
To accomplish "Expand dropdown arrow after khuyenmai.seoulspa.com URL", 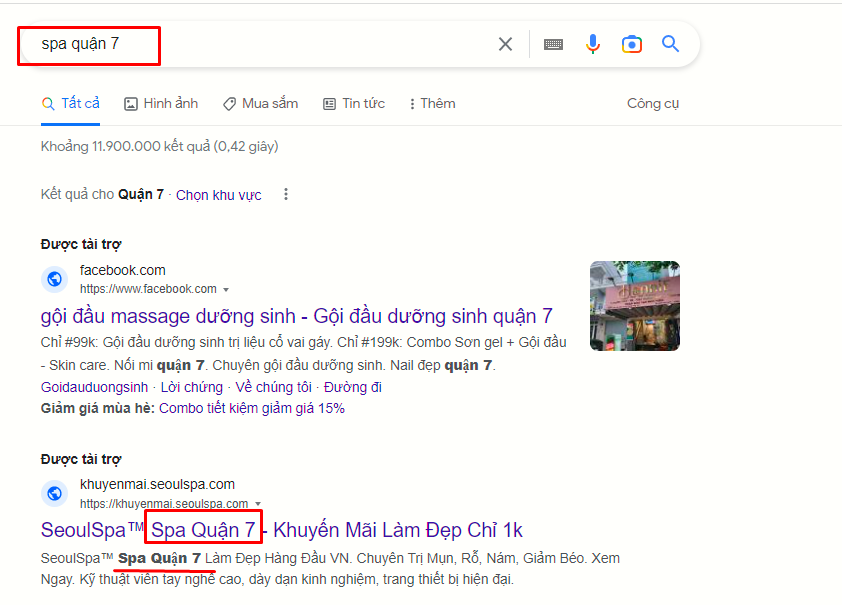I will 258,504.
